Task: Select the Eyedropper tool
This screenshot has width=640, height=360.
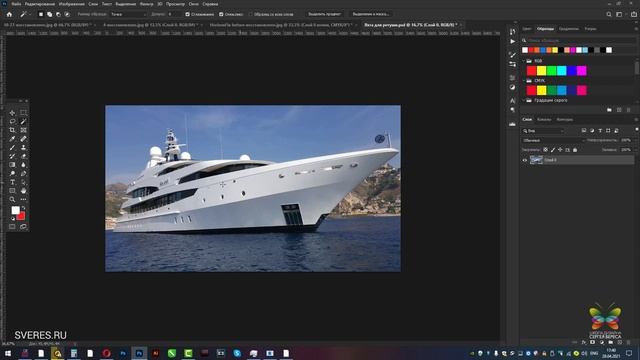Action: (12, 139)
